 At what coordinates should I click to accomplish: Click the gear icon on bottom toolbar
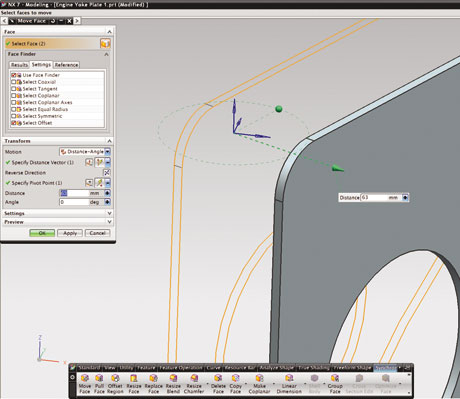(x=73, y=377)
